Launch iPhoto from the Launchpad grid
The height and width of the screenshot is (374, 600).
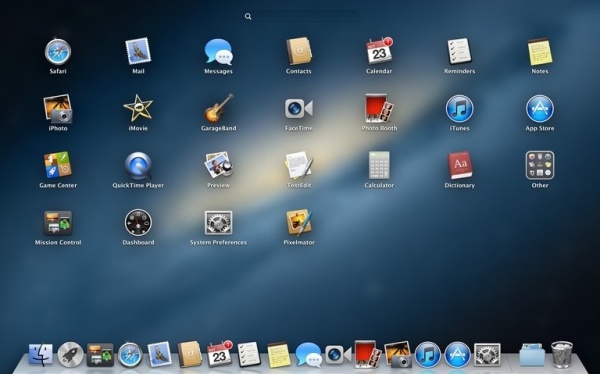(x=58, y=109)
